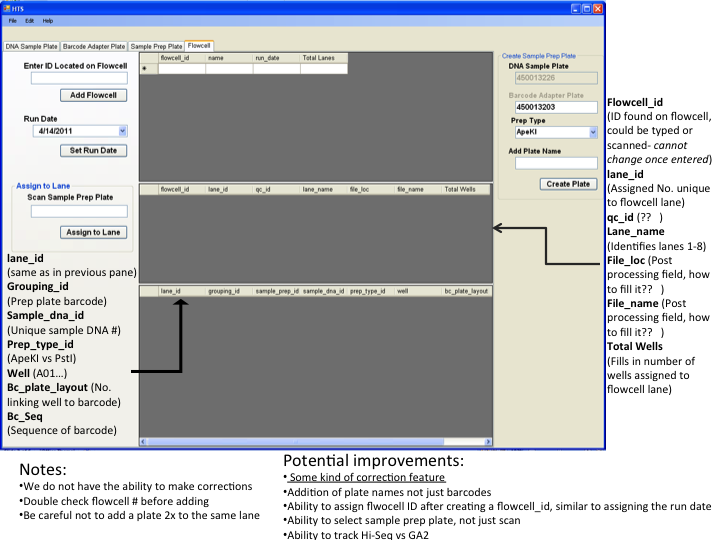Open the Help menu
The width and height of the screenshot is (720, 540).
48,21
